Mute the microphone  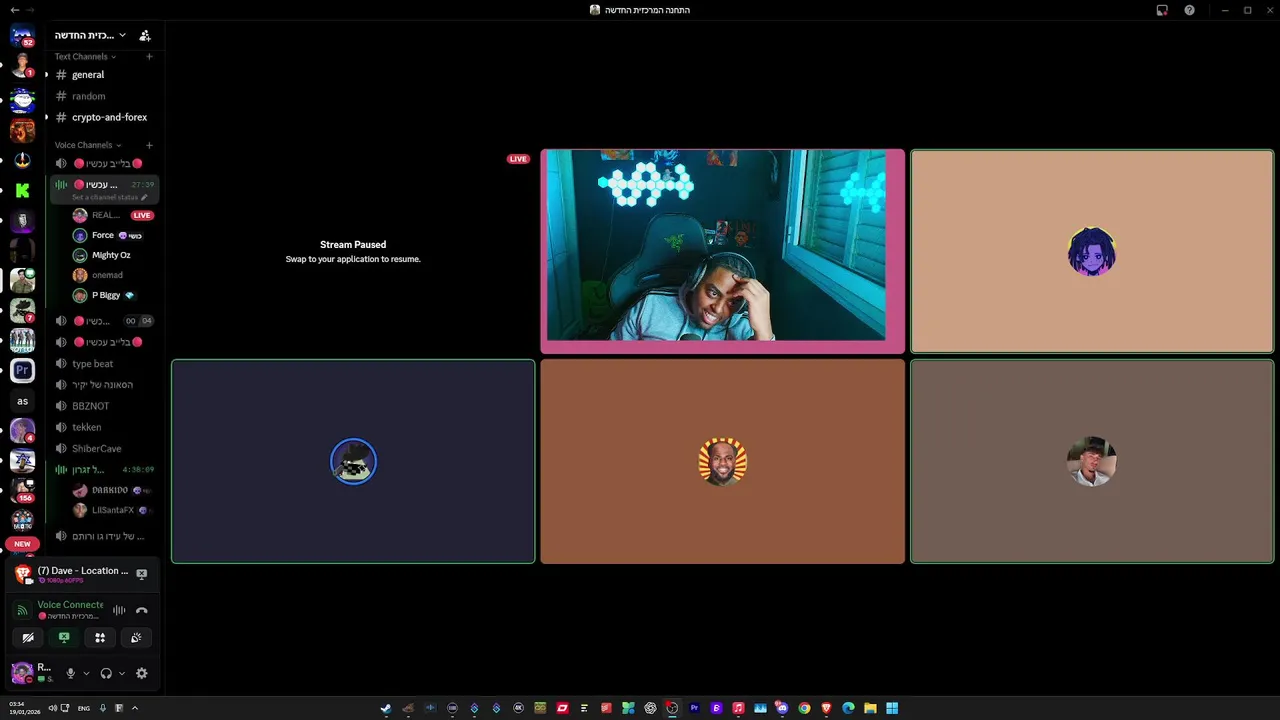click(70, 673)
